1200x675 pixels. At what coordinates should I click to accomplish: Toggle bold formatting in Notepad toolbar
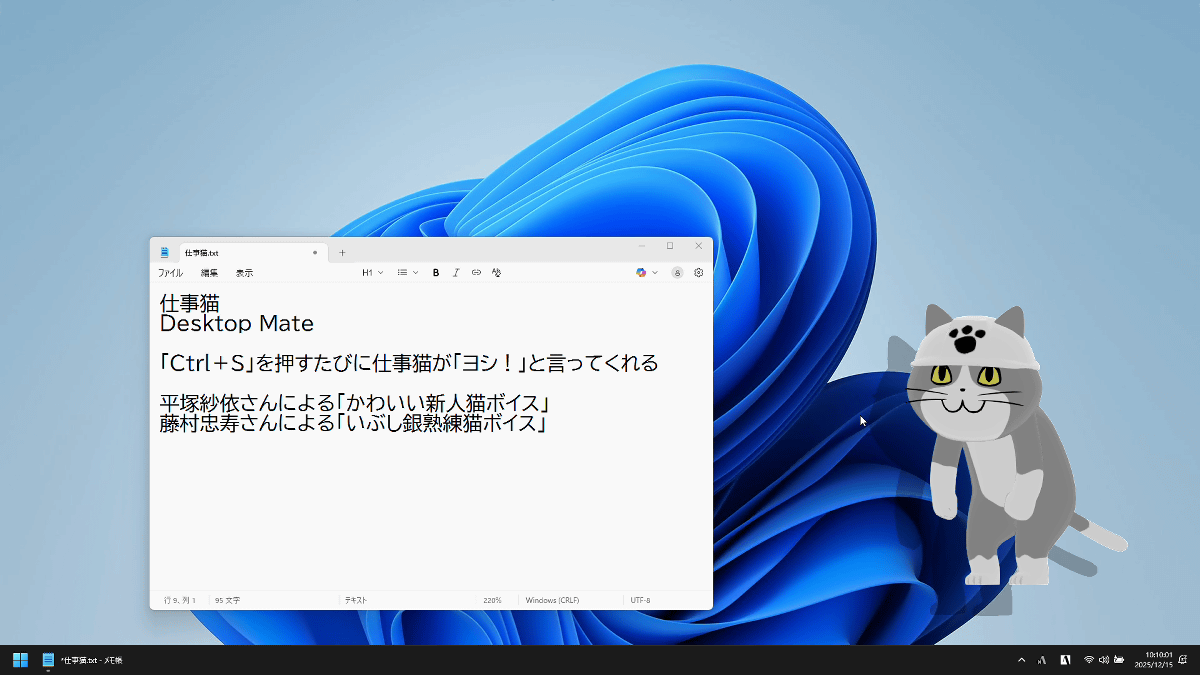coord(436,273)
